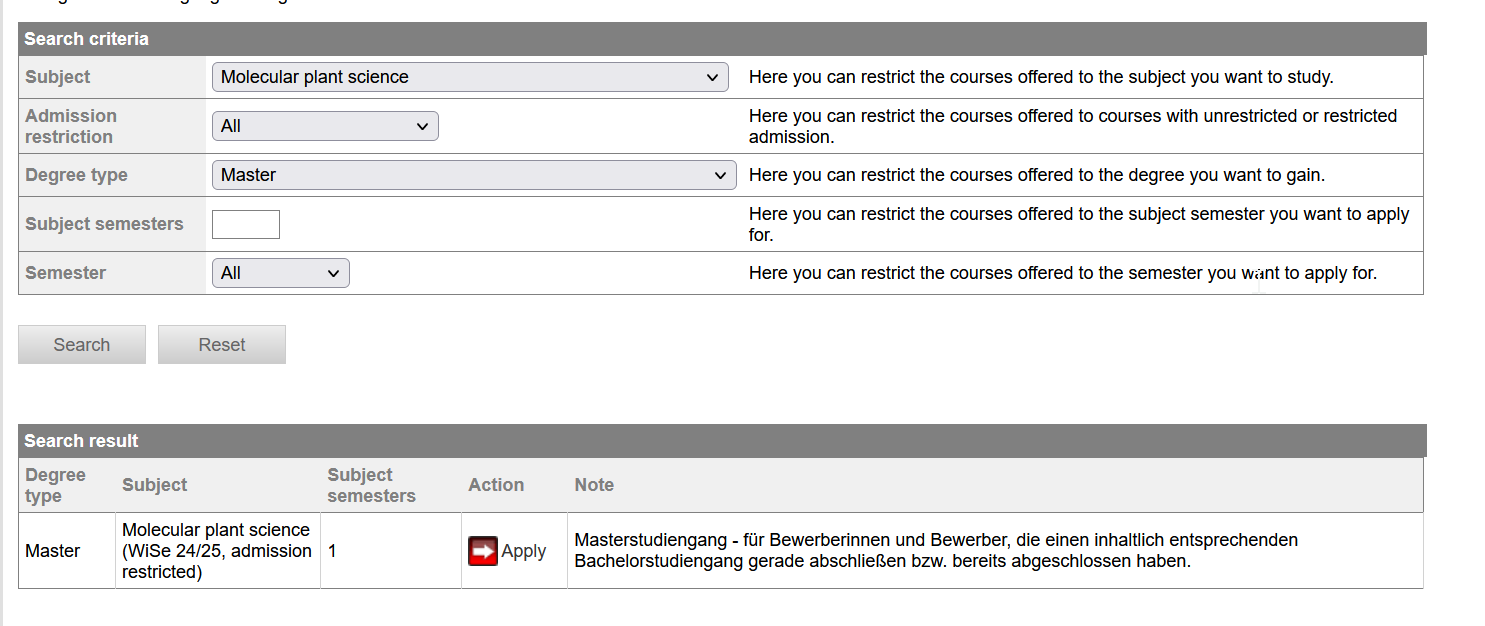Click the Apply link in the search result

point(524,550)
